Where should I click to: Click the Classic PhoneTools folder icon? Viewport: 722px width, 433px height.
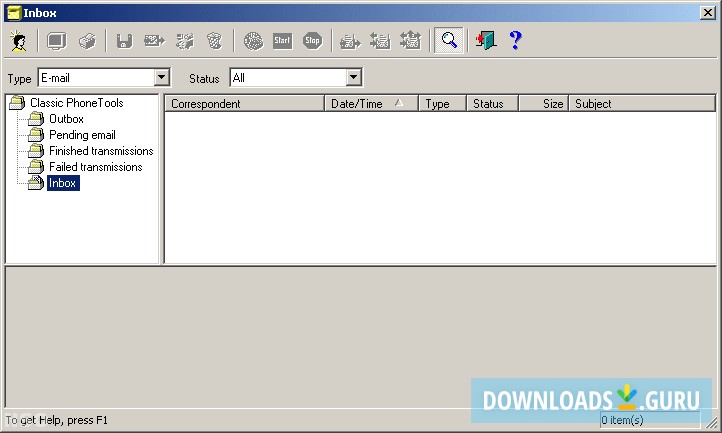[17, 103]
